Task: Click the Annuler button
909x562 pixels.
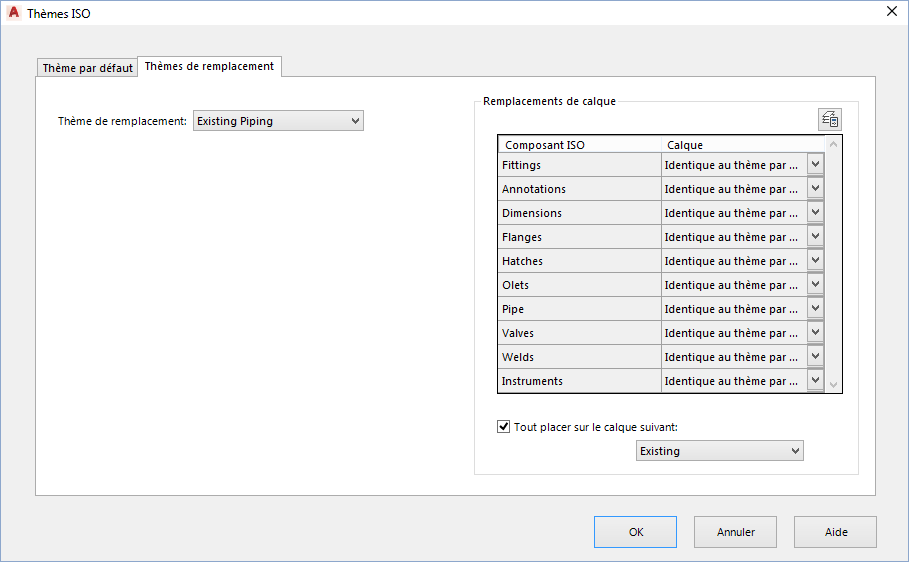Action: [x=736, y=532]
